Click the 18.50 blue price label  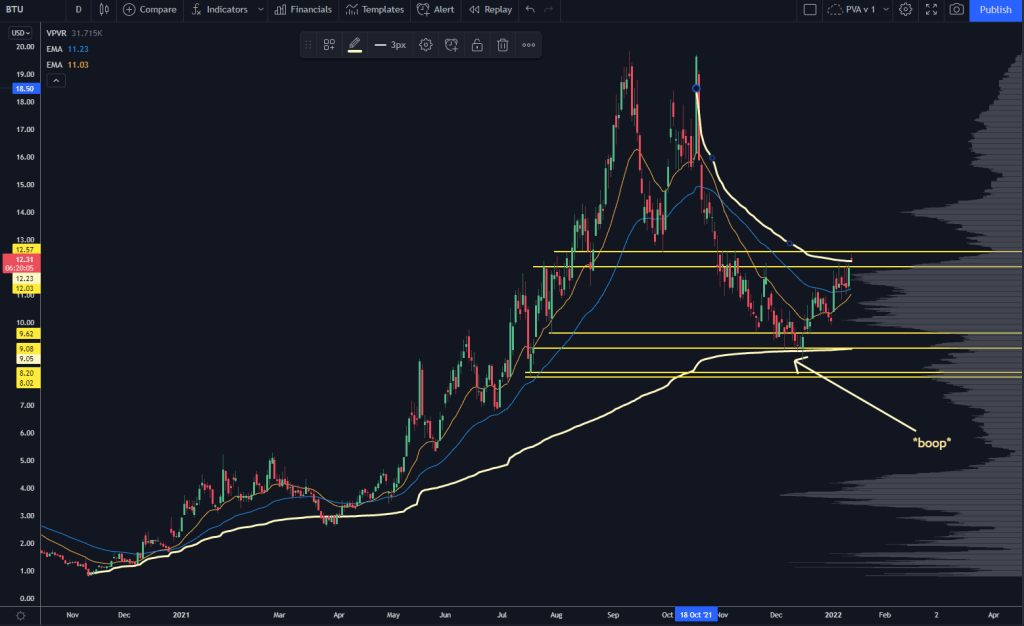tap(25, 89)
